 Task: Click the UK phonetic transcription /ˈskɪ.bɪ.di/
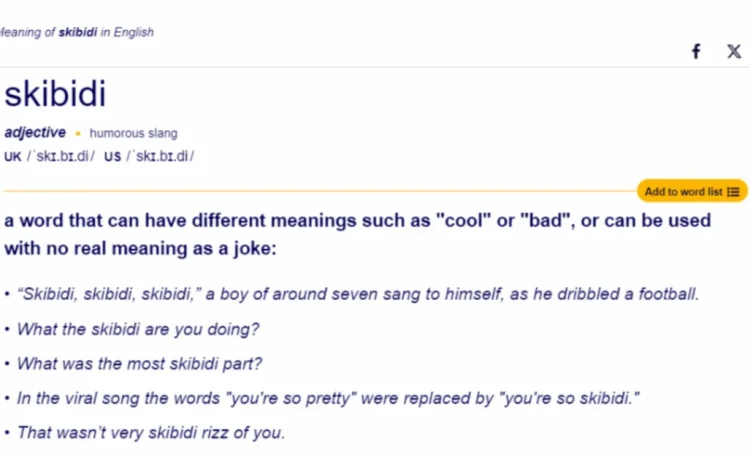pyautogui.click(x=61, y=156)
